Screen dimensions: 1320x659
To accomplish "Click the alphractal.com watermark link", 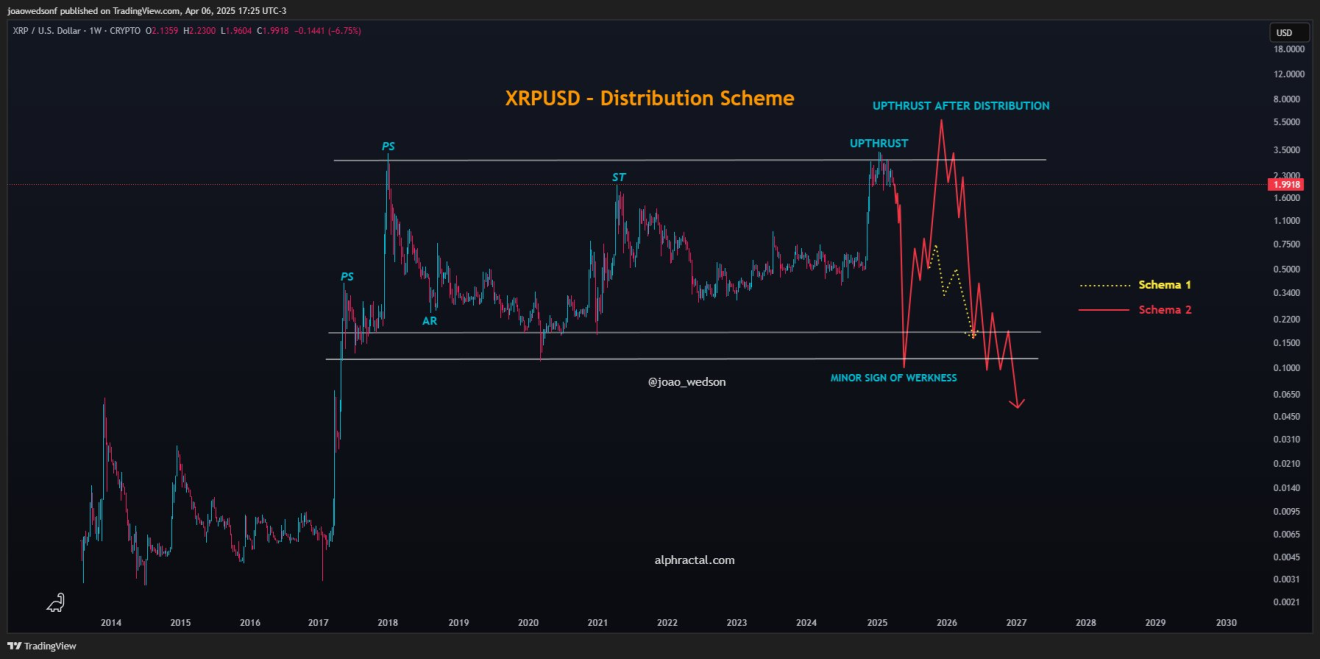I will (x=694, y=560).
